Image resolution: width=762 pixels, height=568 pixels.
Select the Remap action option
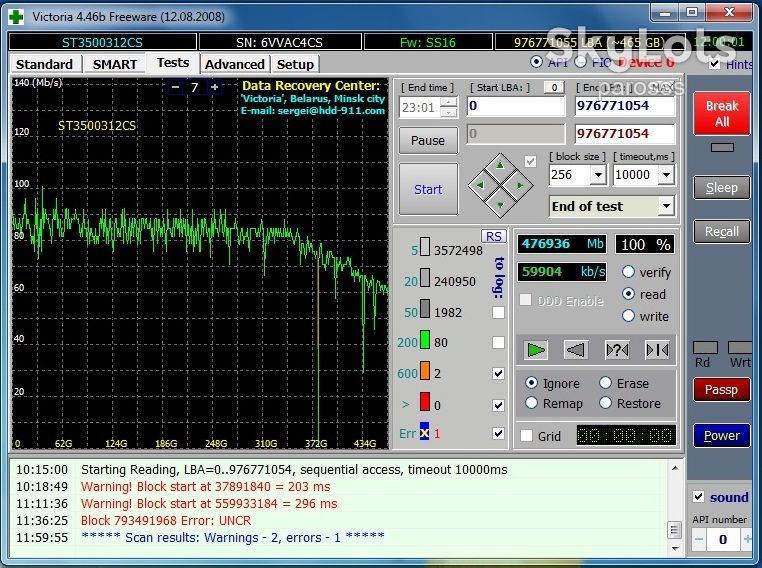(532, 403)
